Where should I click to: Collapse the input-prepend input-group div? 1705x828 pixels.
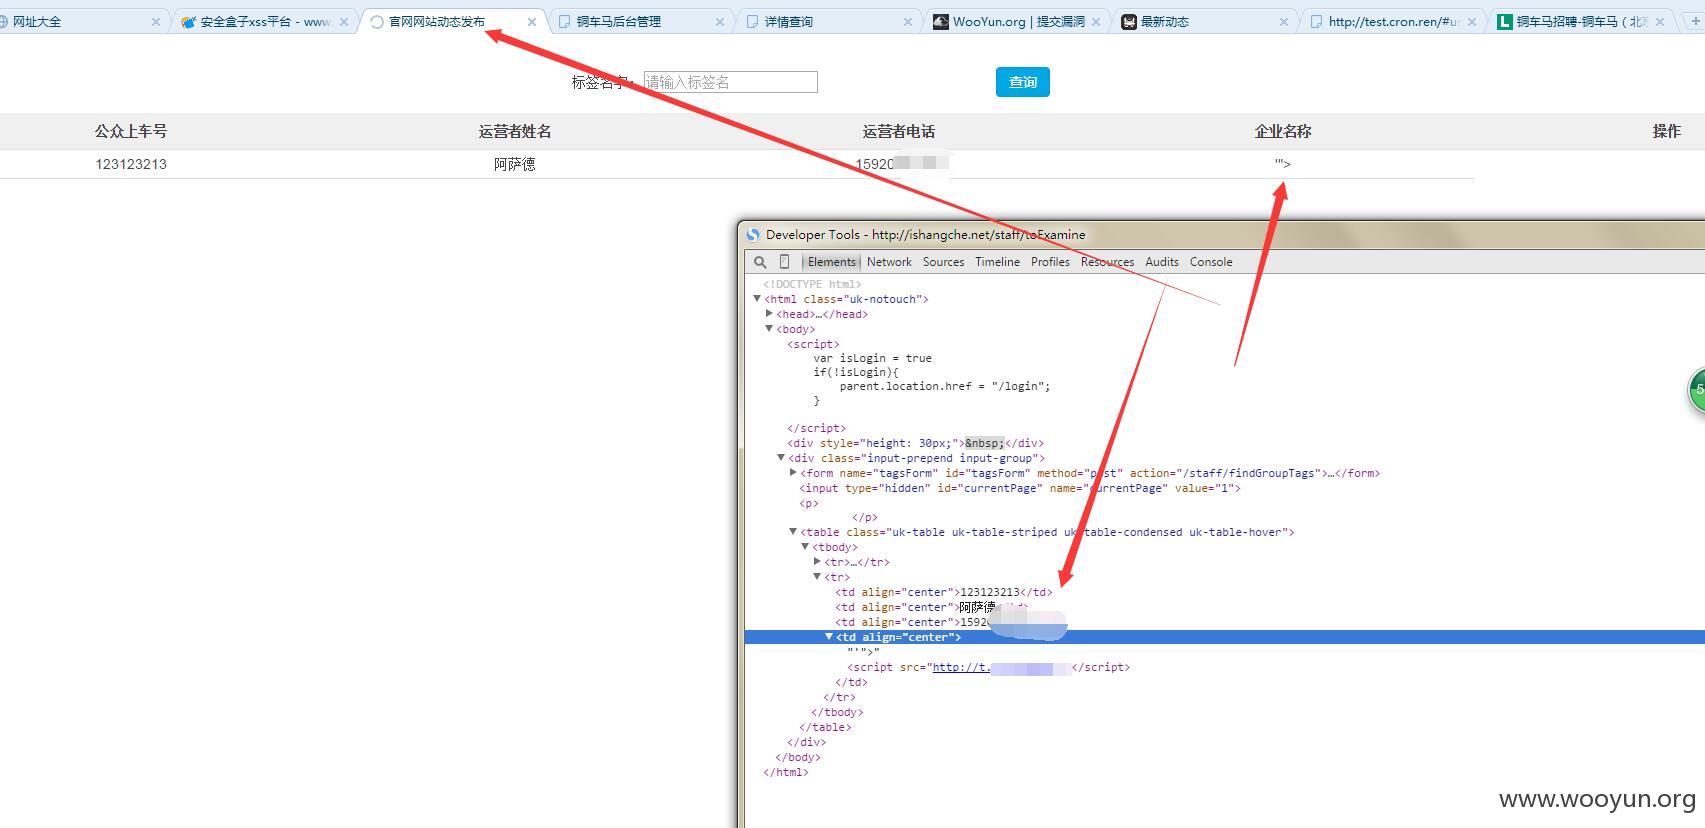(x=781, y=457)
